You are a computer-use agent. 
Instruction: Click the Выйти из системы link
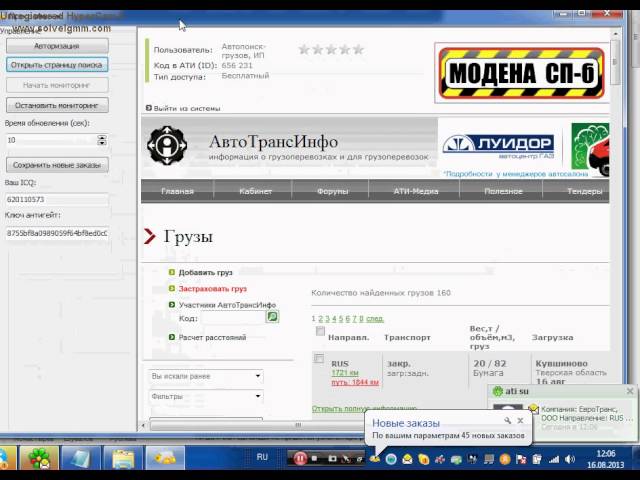(x=187, y=108)
